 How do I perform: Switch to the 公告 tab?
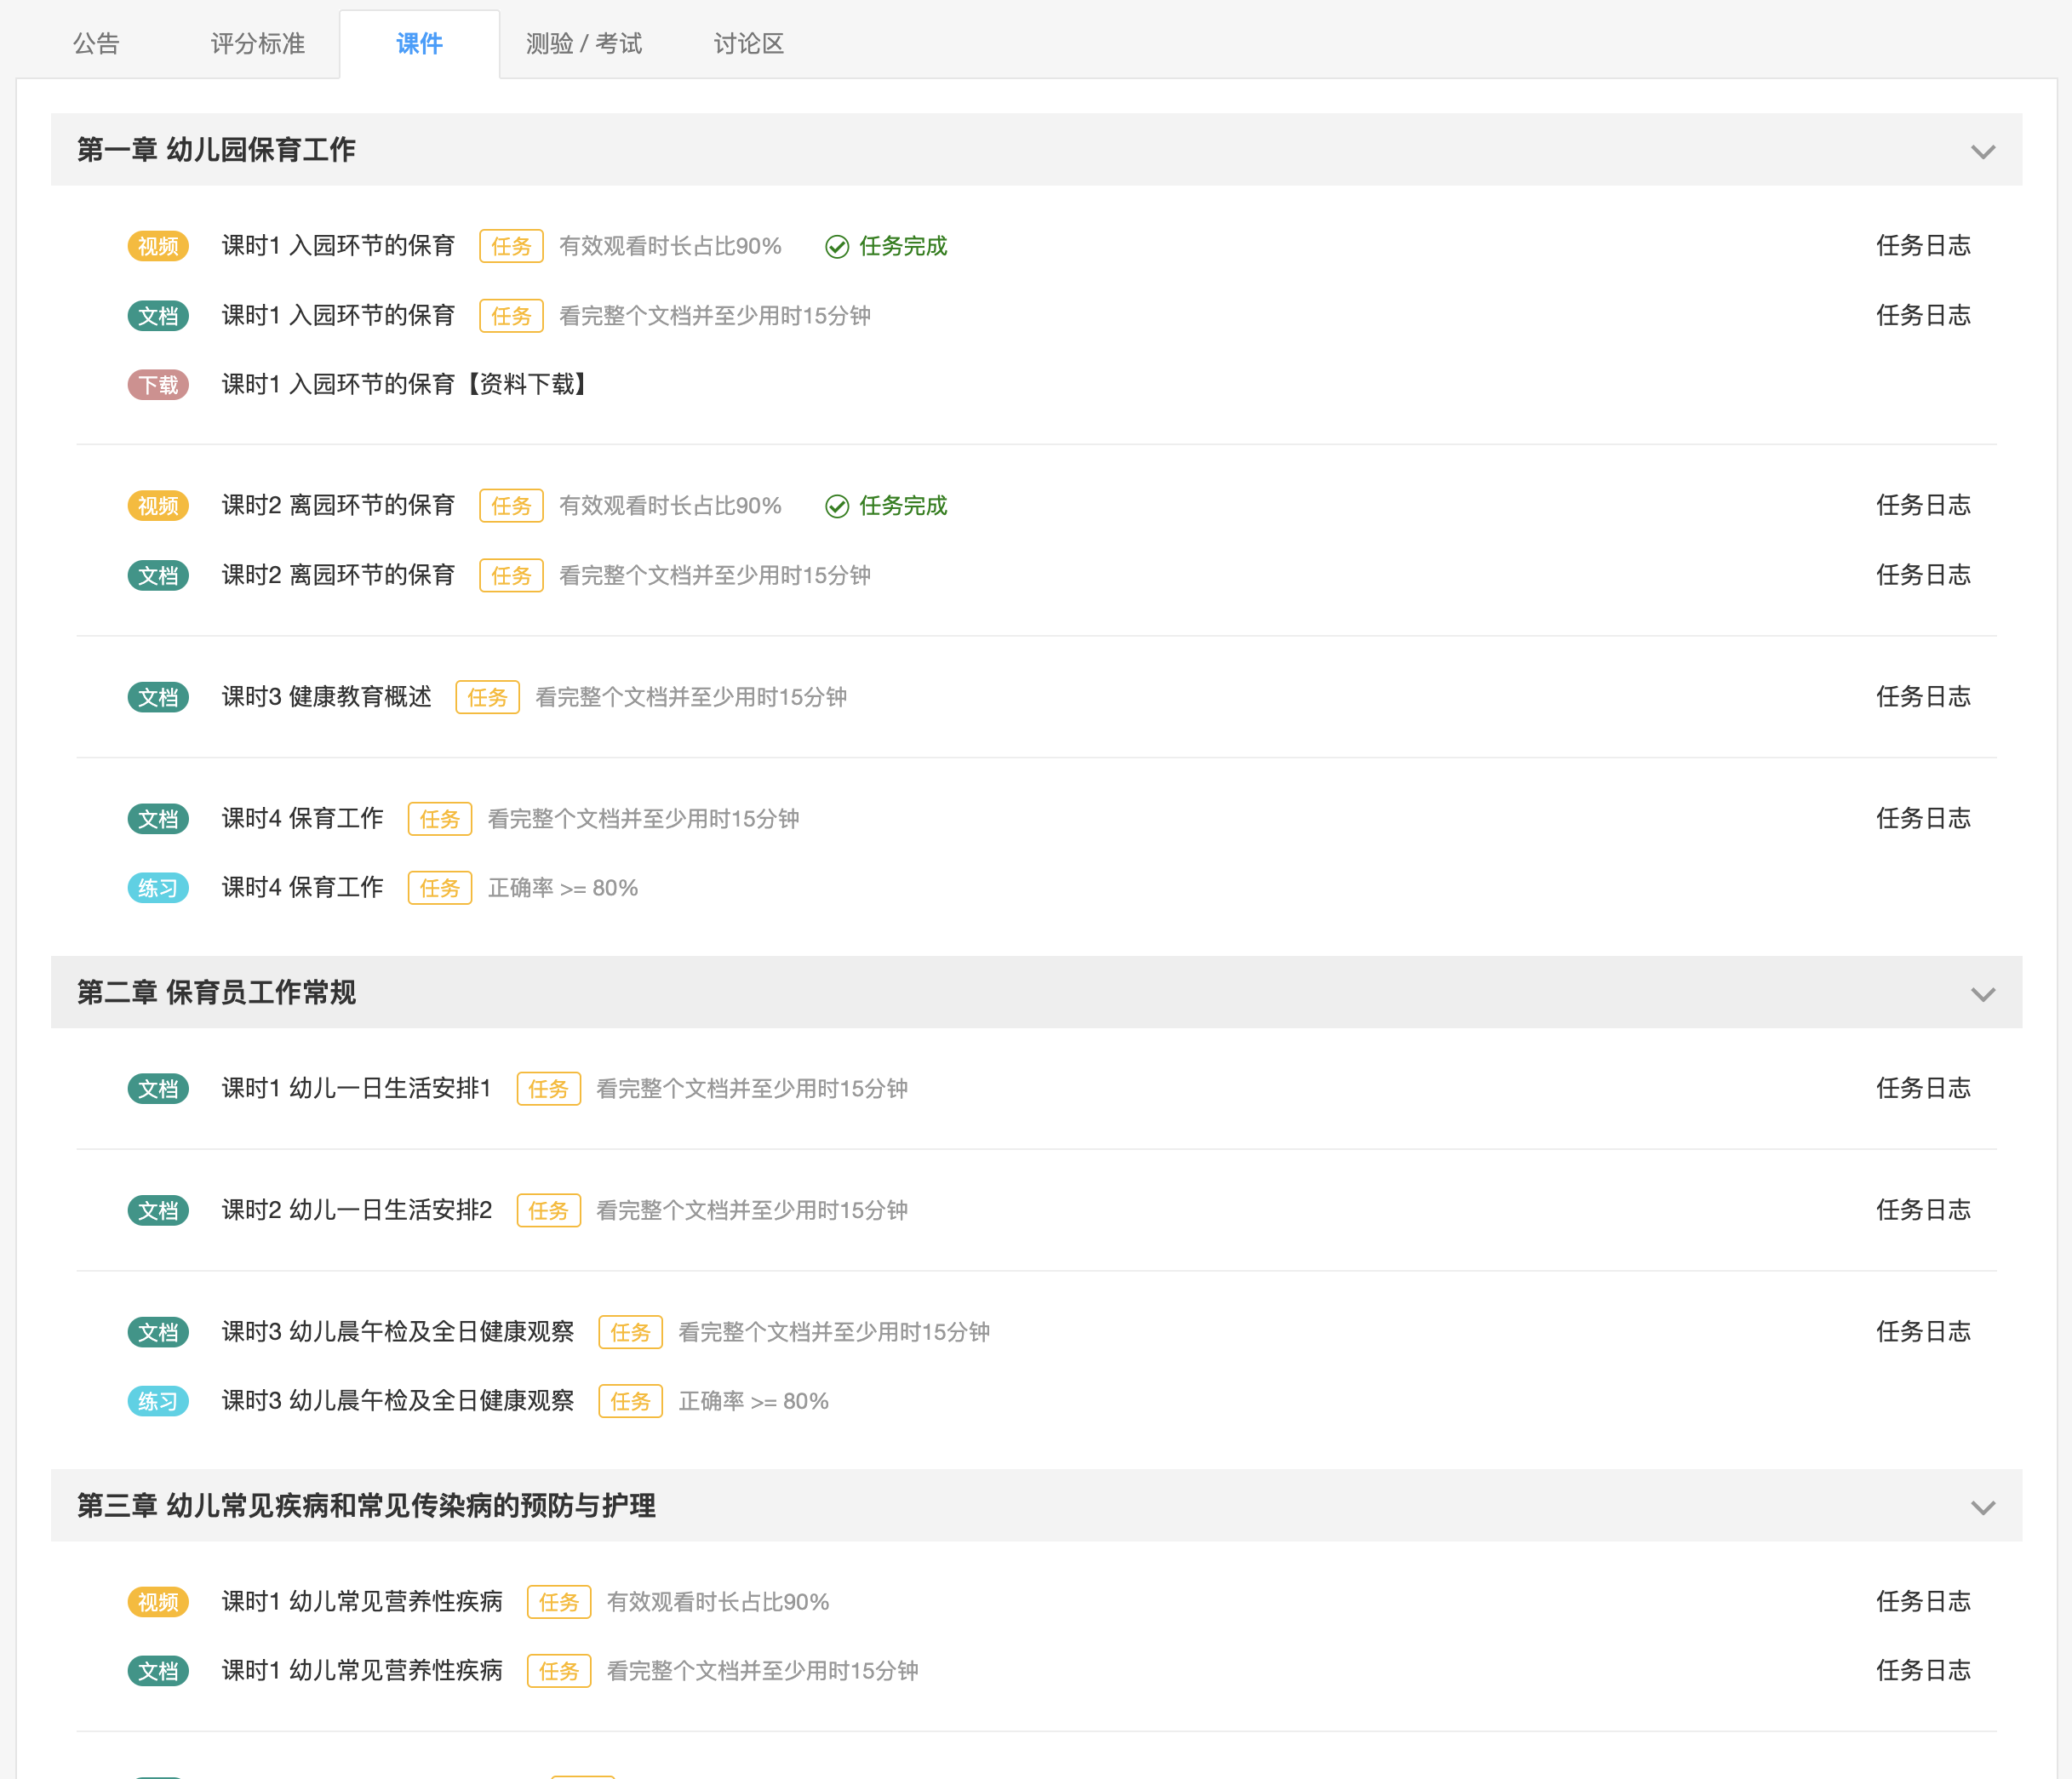click(x=96, y=44)
